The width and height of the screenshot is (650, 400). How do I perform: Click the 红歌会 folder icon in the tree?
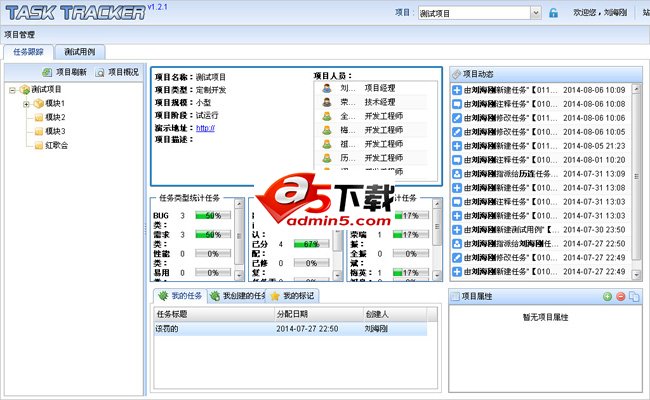pyautogui.click(x=39, y=145)
